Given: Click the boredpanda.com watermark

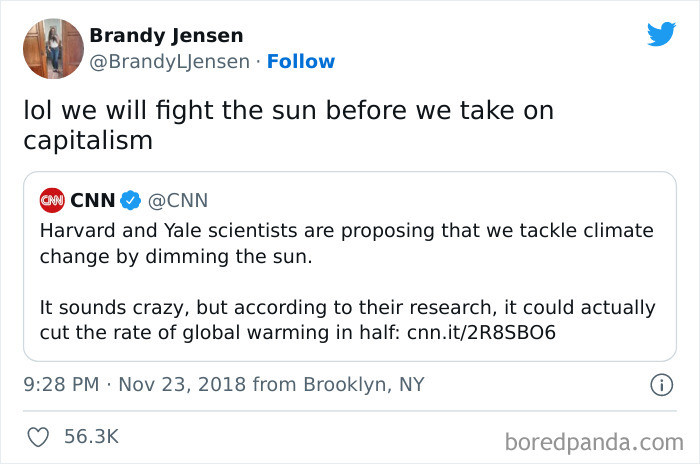Looking at the screenshot, I should click(x=594, y=443).
